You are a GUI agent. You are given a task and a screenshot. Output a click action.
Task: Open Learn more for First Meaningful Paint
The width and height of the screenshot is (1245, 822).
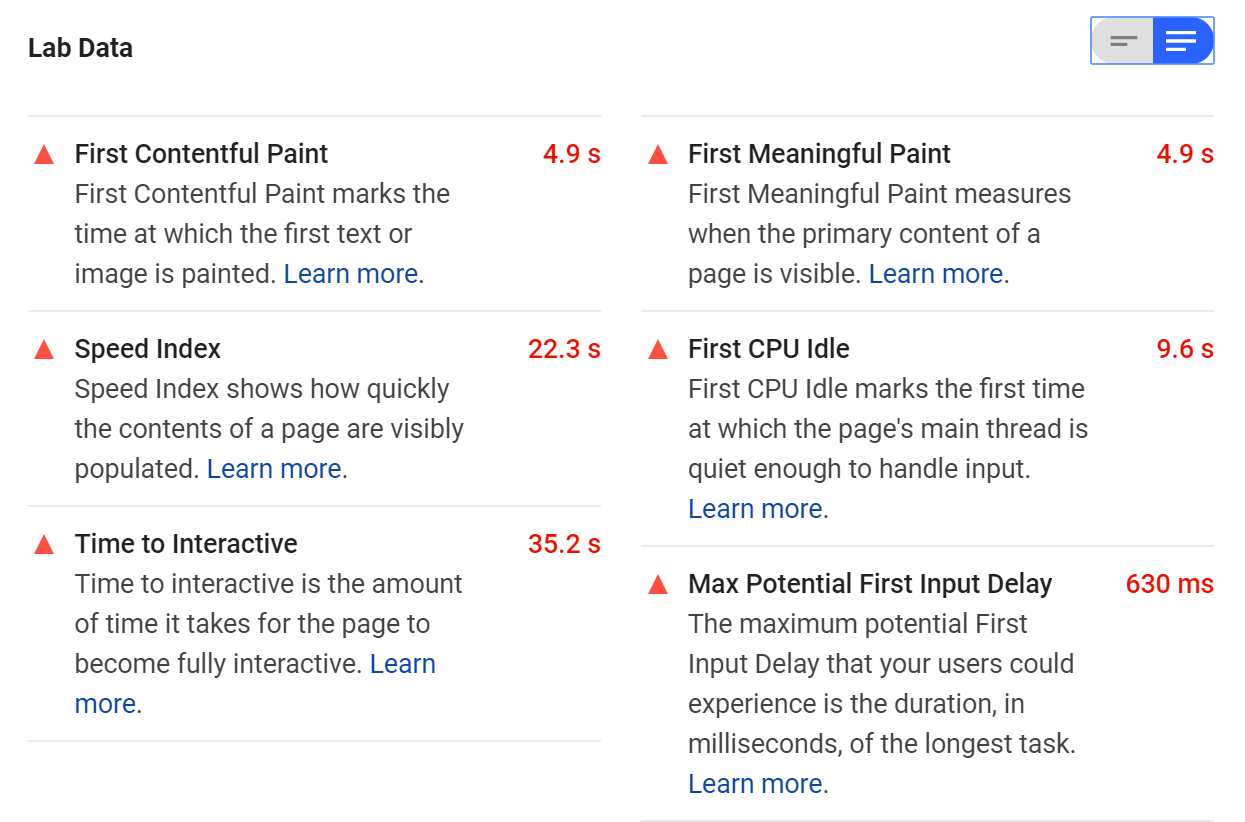(x=936, y=273)
